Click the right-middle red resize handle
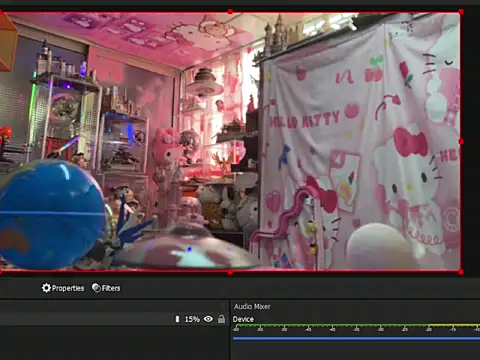 pyautogui.click(x=461, y=142)
